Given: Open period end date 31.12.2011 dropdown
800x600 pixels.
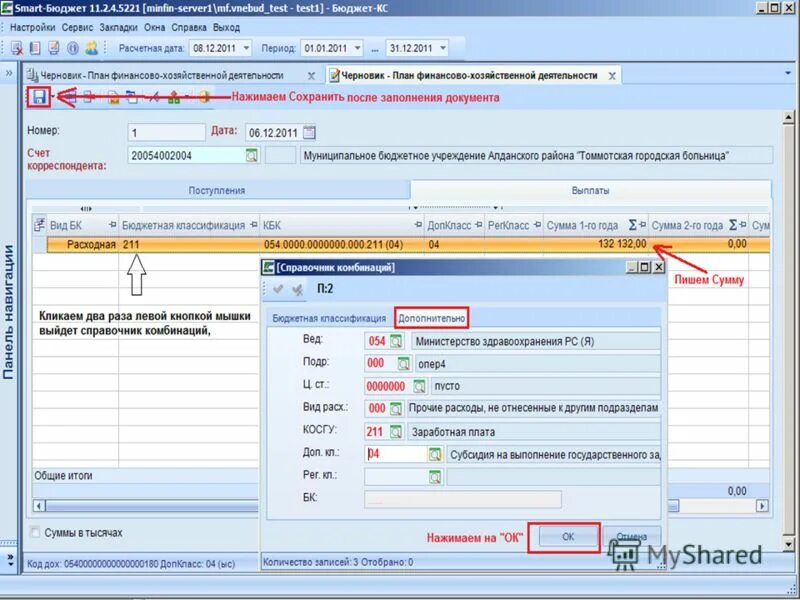Looking at the screenshot, I should [443, 48].
